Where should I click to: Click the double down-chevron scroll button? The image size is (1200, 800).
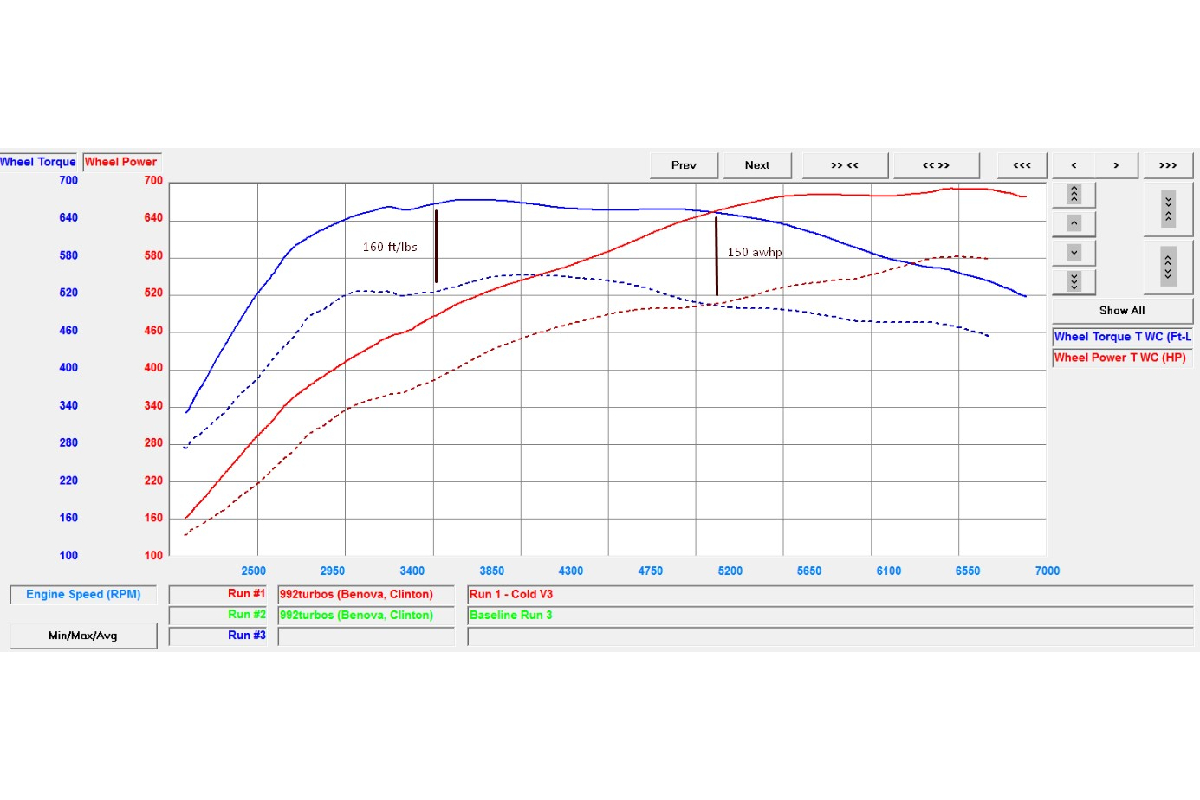(1074, 281)
